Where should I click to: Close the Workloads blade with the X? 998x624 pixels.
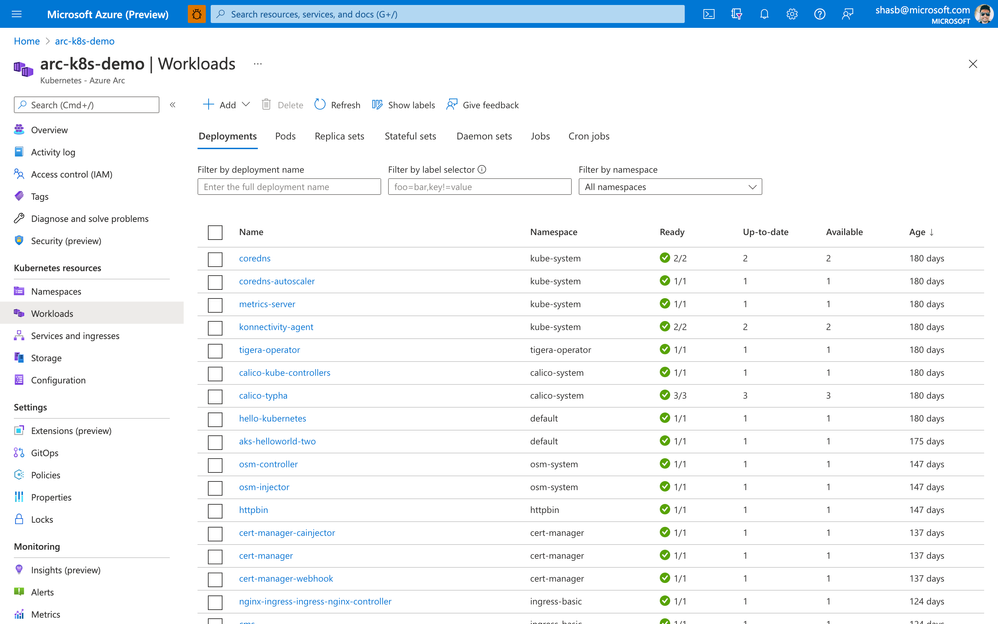(973, 64)
